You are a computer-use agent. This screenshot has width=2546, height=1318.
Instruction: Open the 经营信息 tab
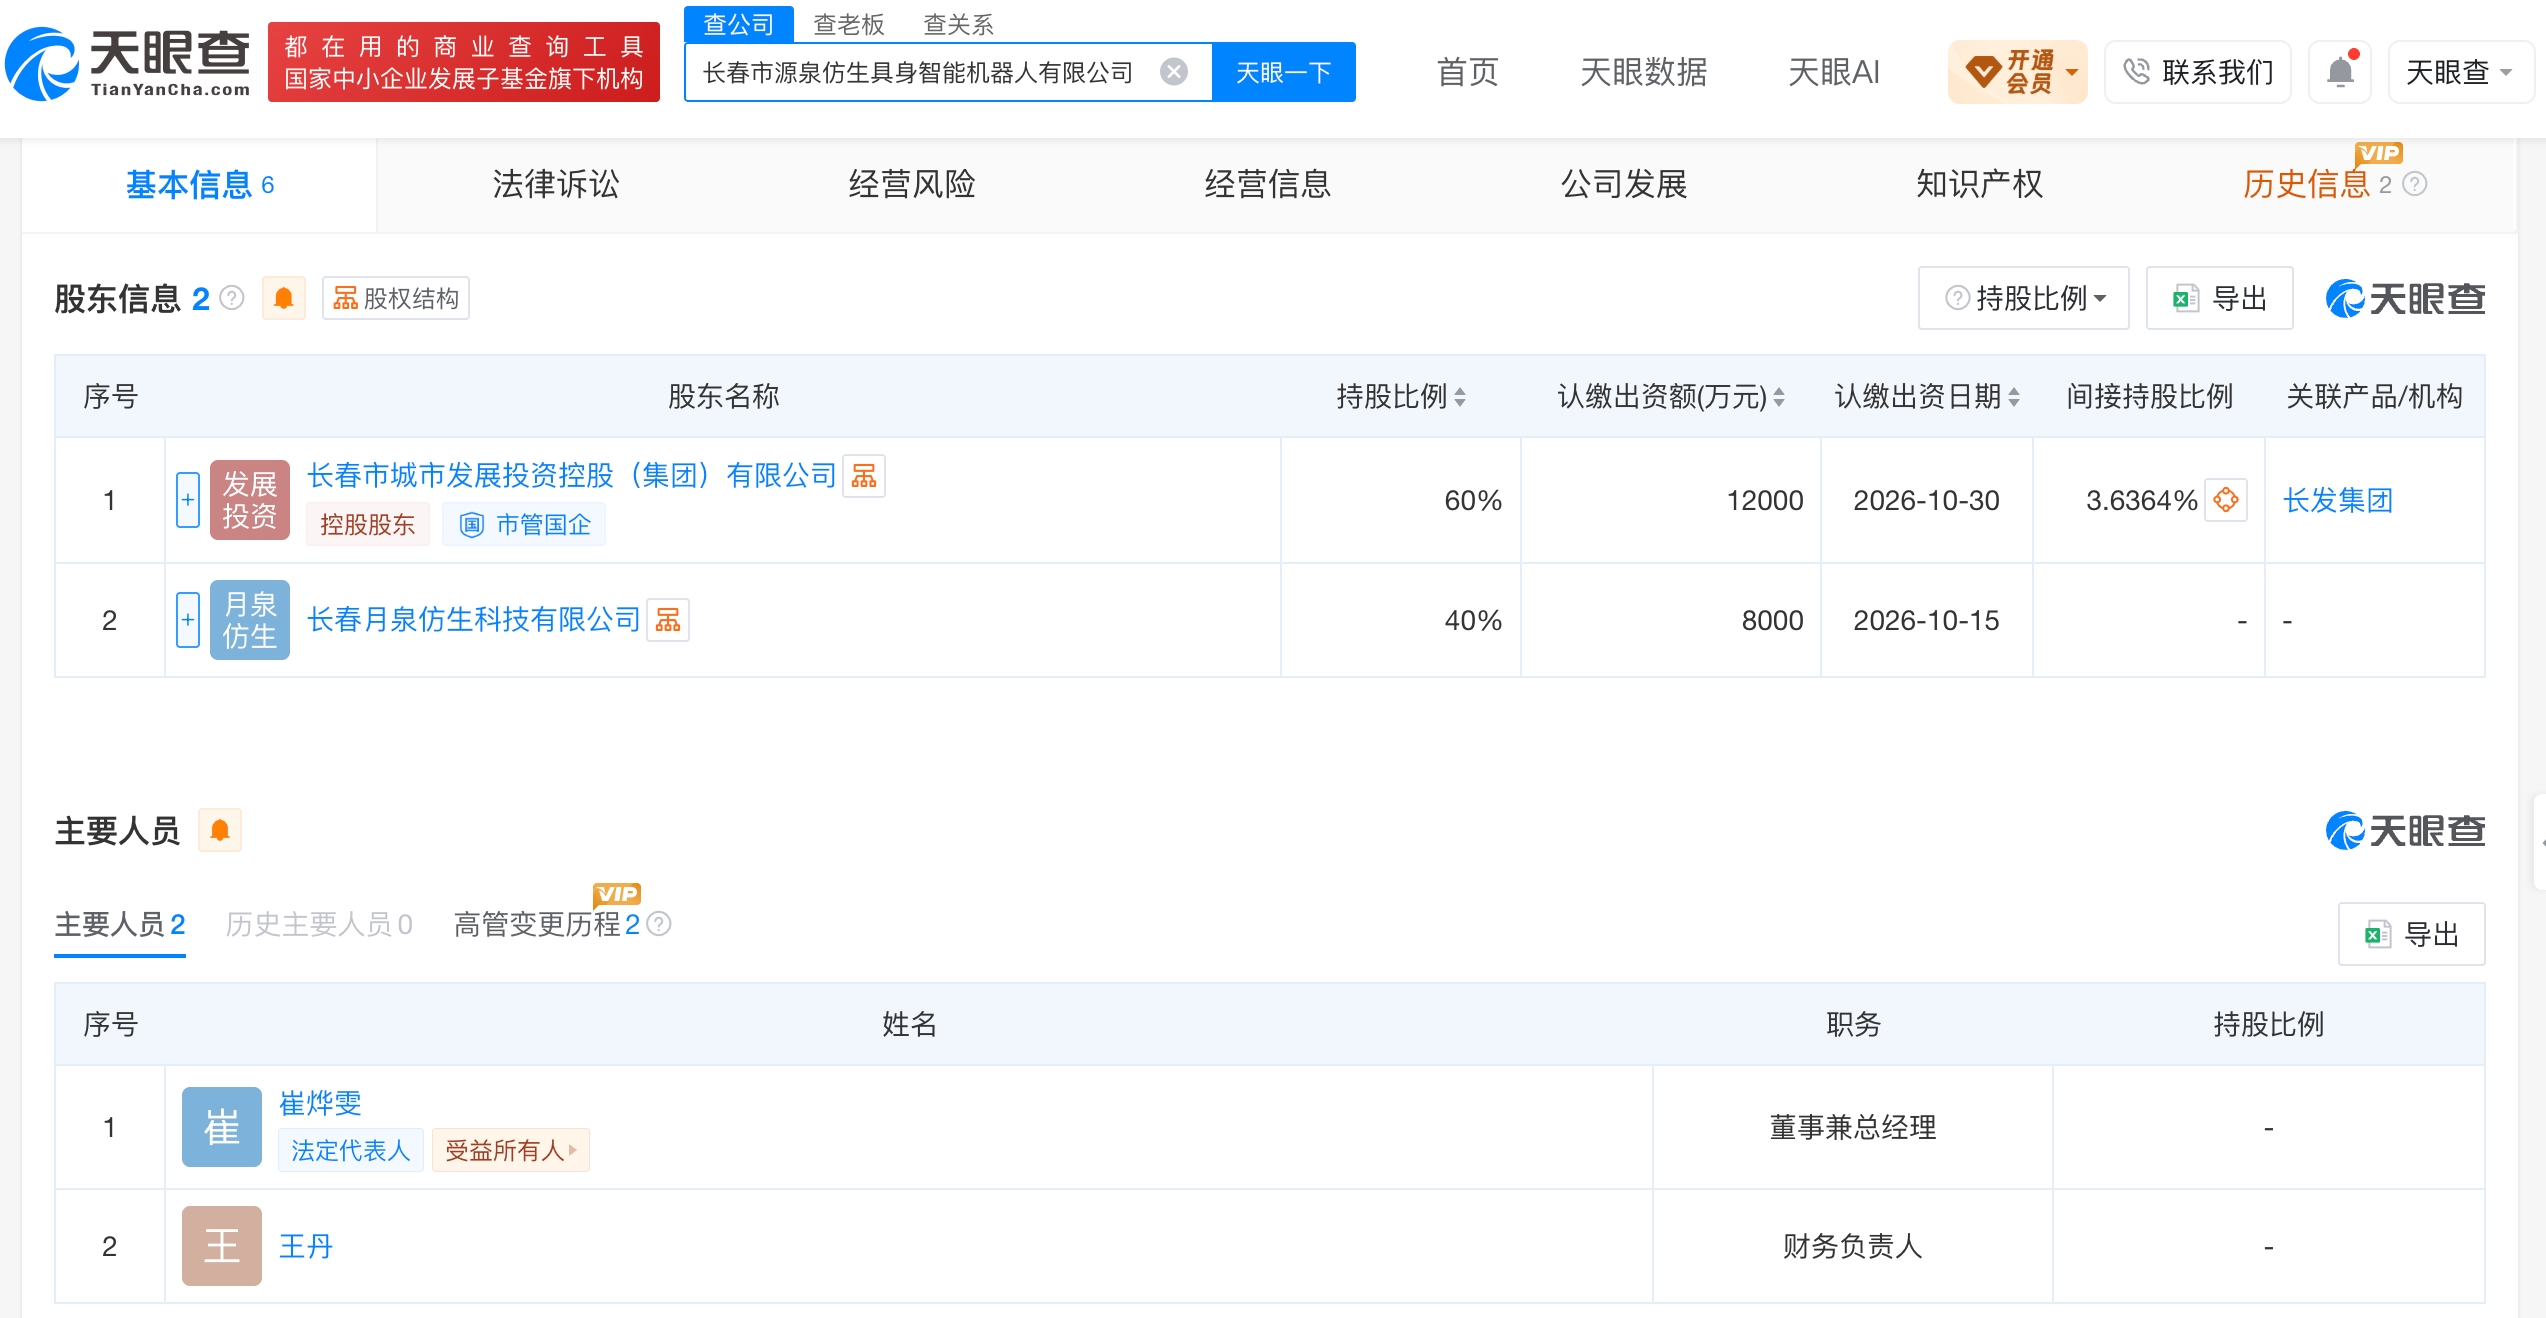(x=1268, y=185)
